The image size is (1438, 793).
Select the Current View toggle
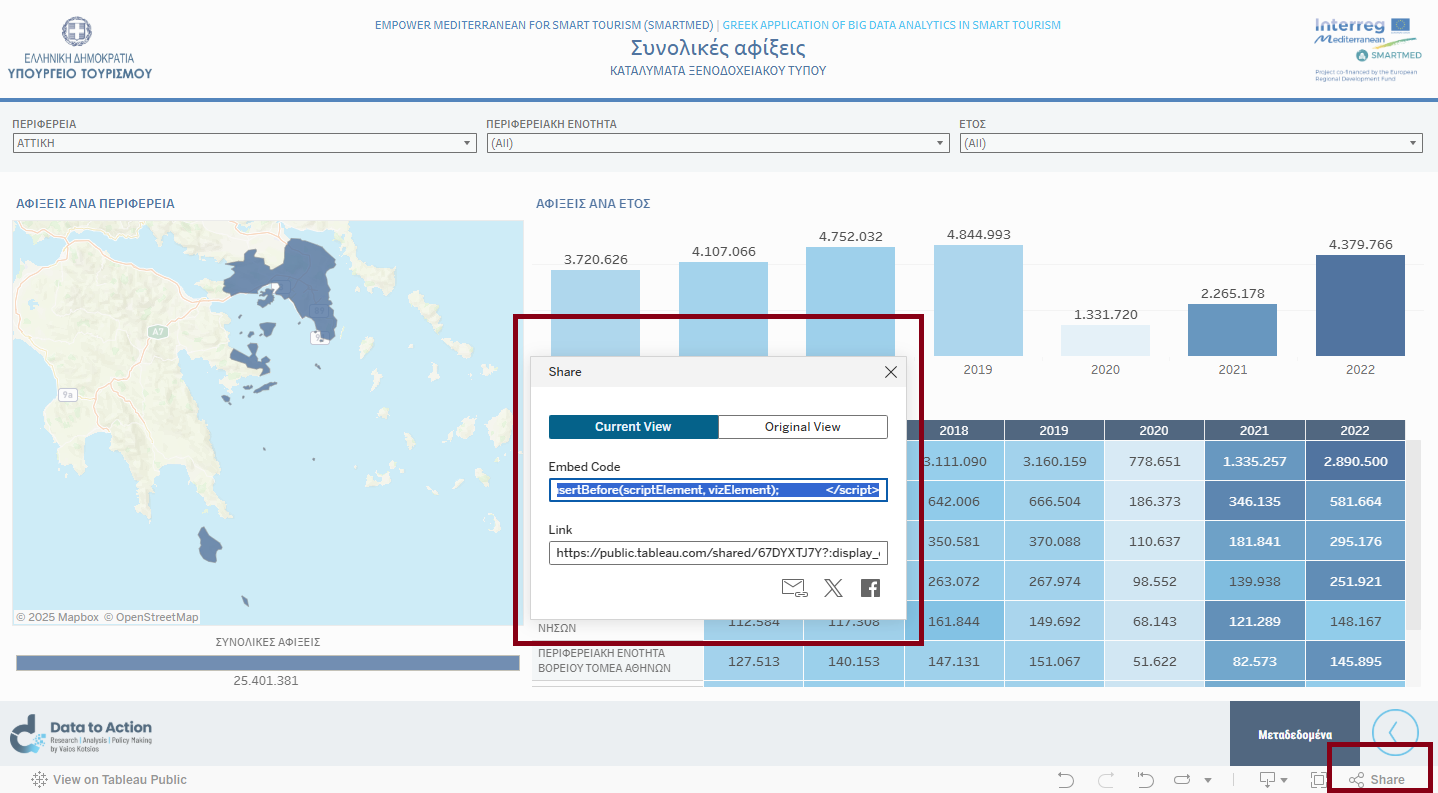tap(633, 427)
